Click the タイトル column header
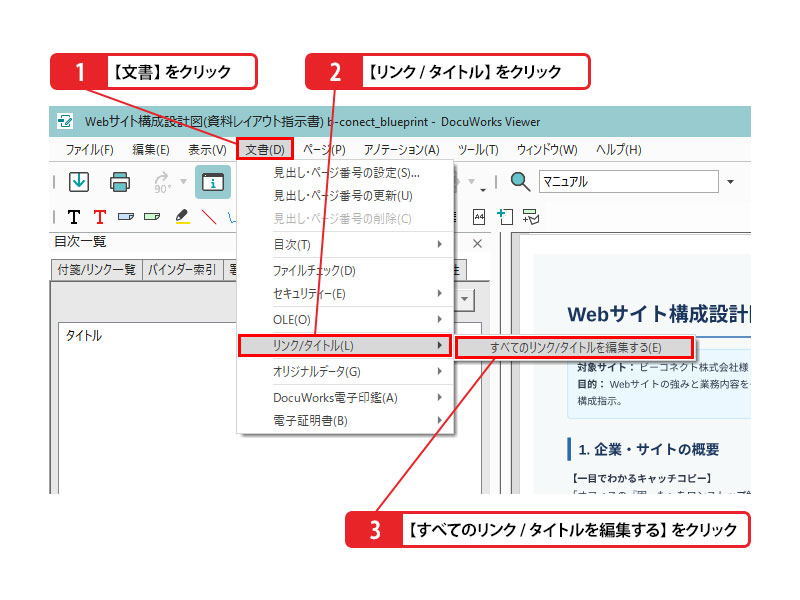This screenshot has height=600, width=800. tap(84, 335)
